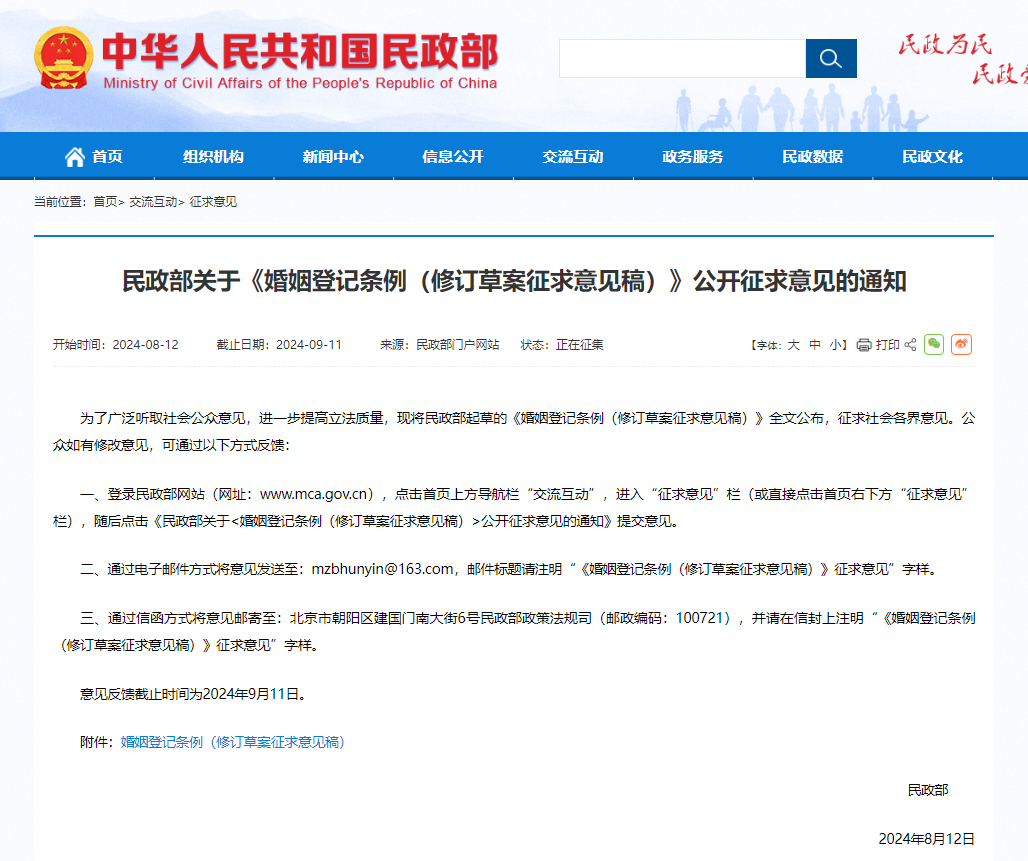
Task: Click the share icon beside print
Action: pos(910,345)
